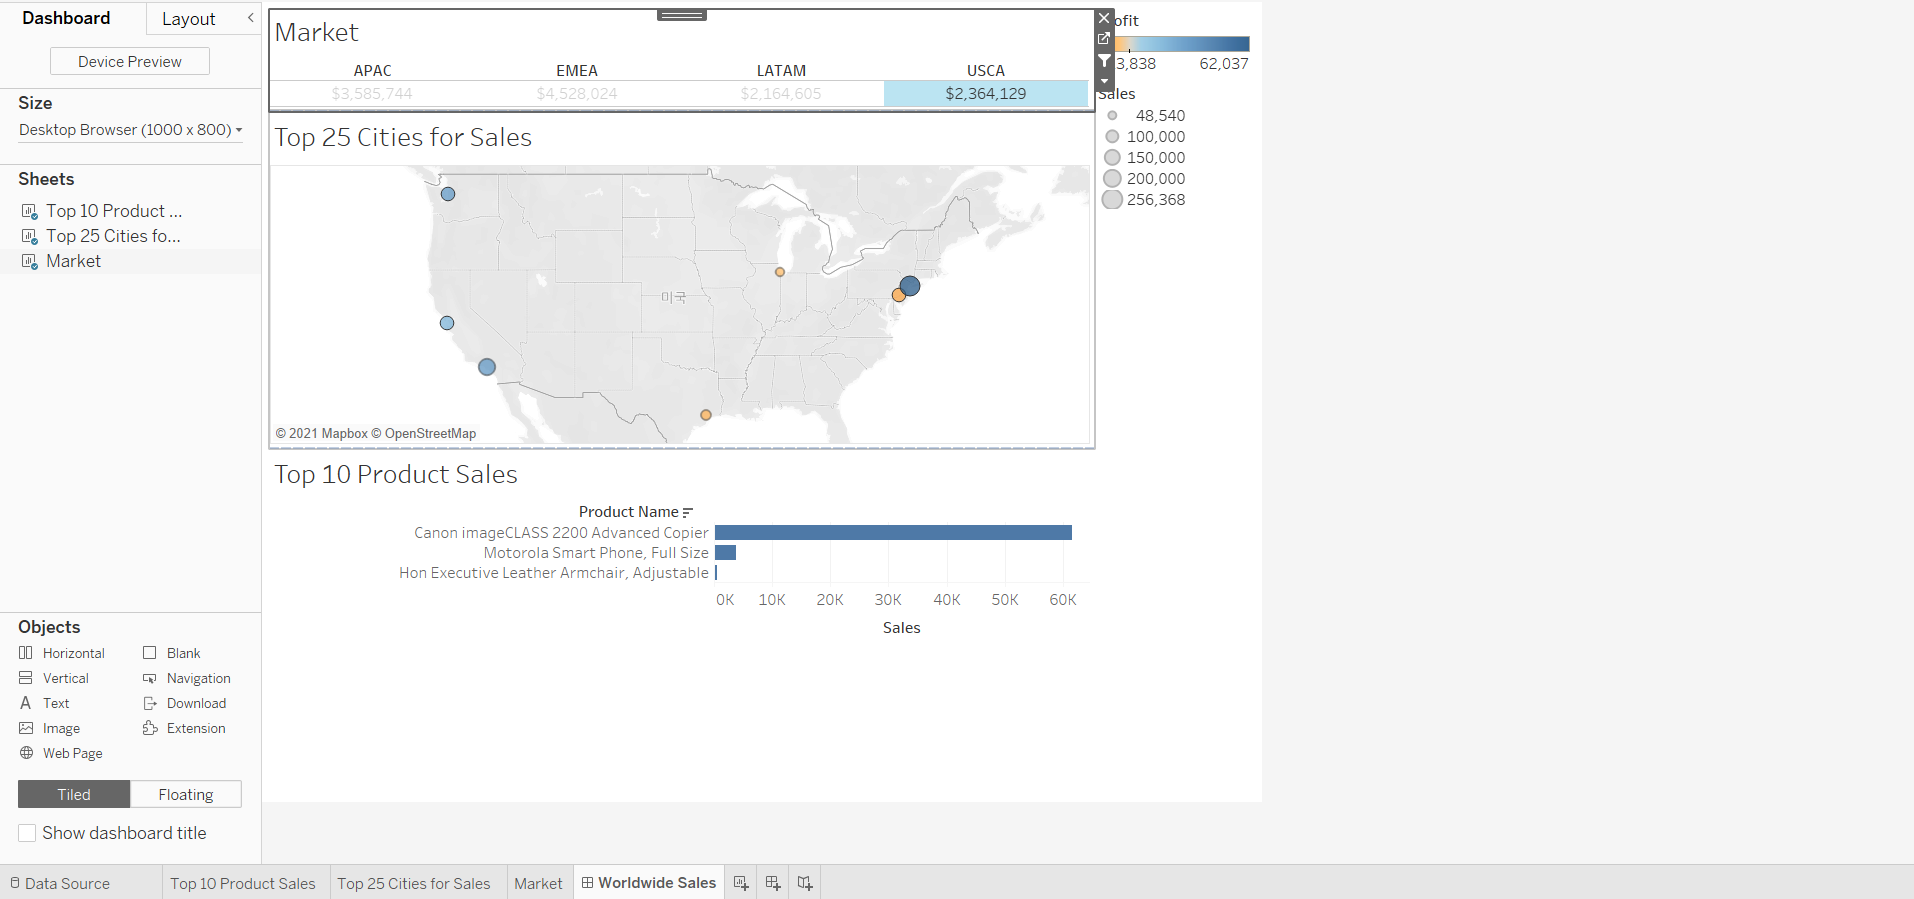Click the 256,368 sales size legend item
Screen dimensions: 1914x899
pos(1144,200)
